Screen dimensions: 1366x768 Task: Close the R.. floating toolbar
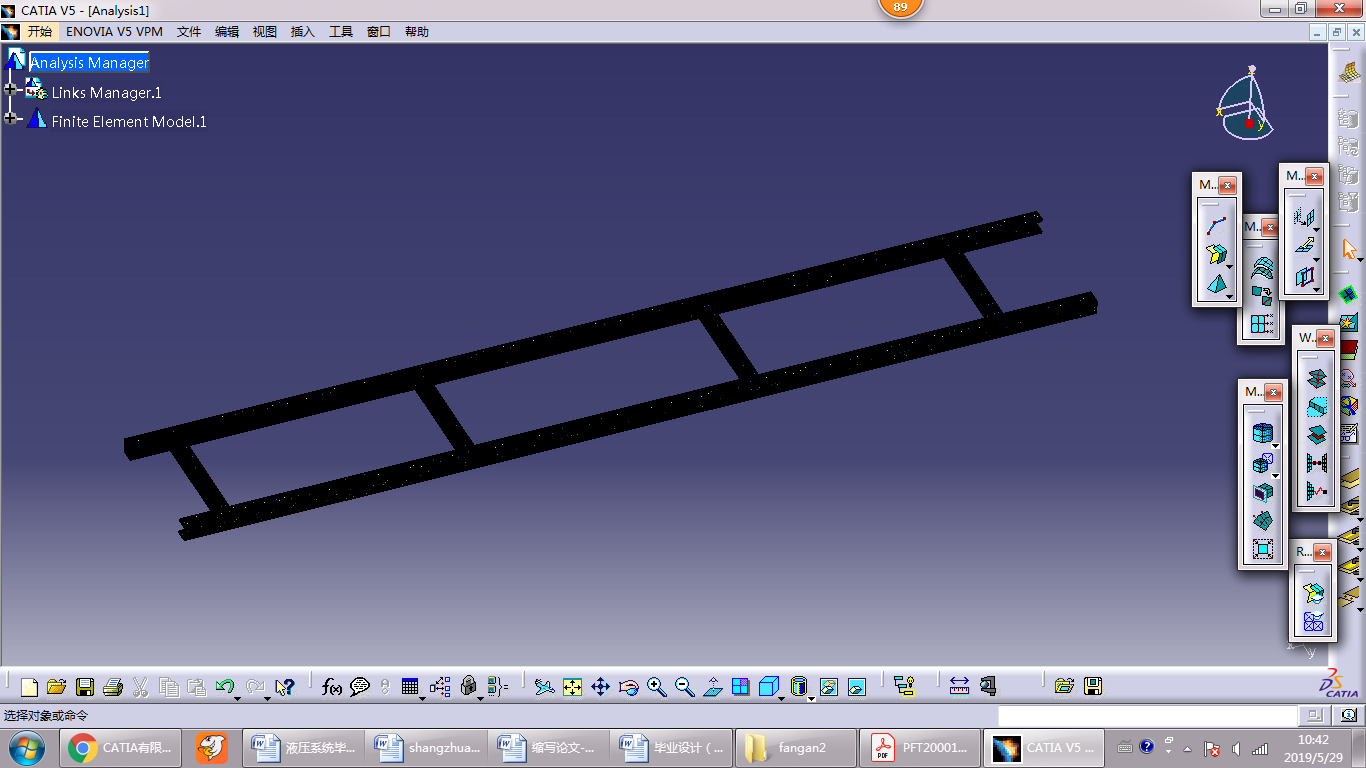point(1323,552)
